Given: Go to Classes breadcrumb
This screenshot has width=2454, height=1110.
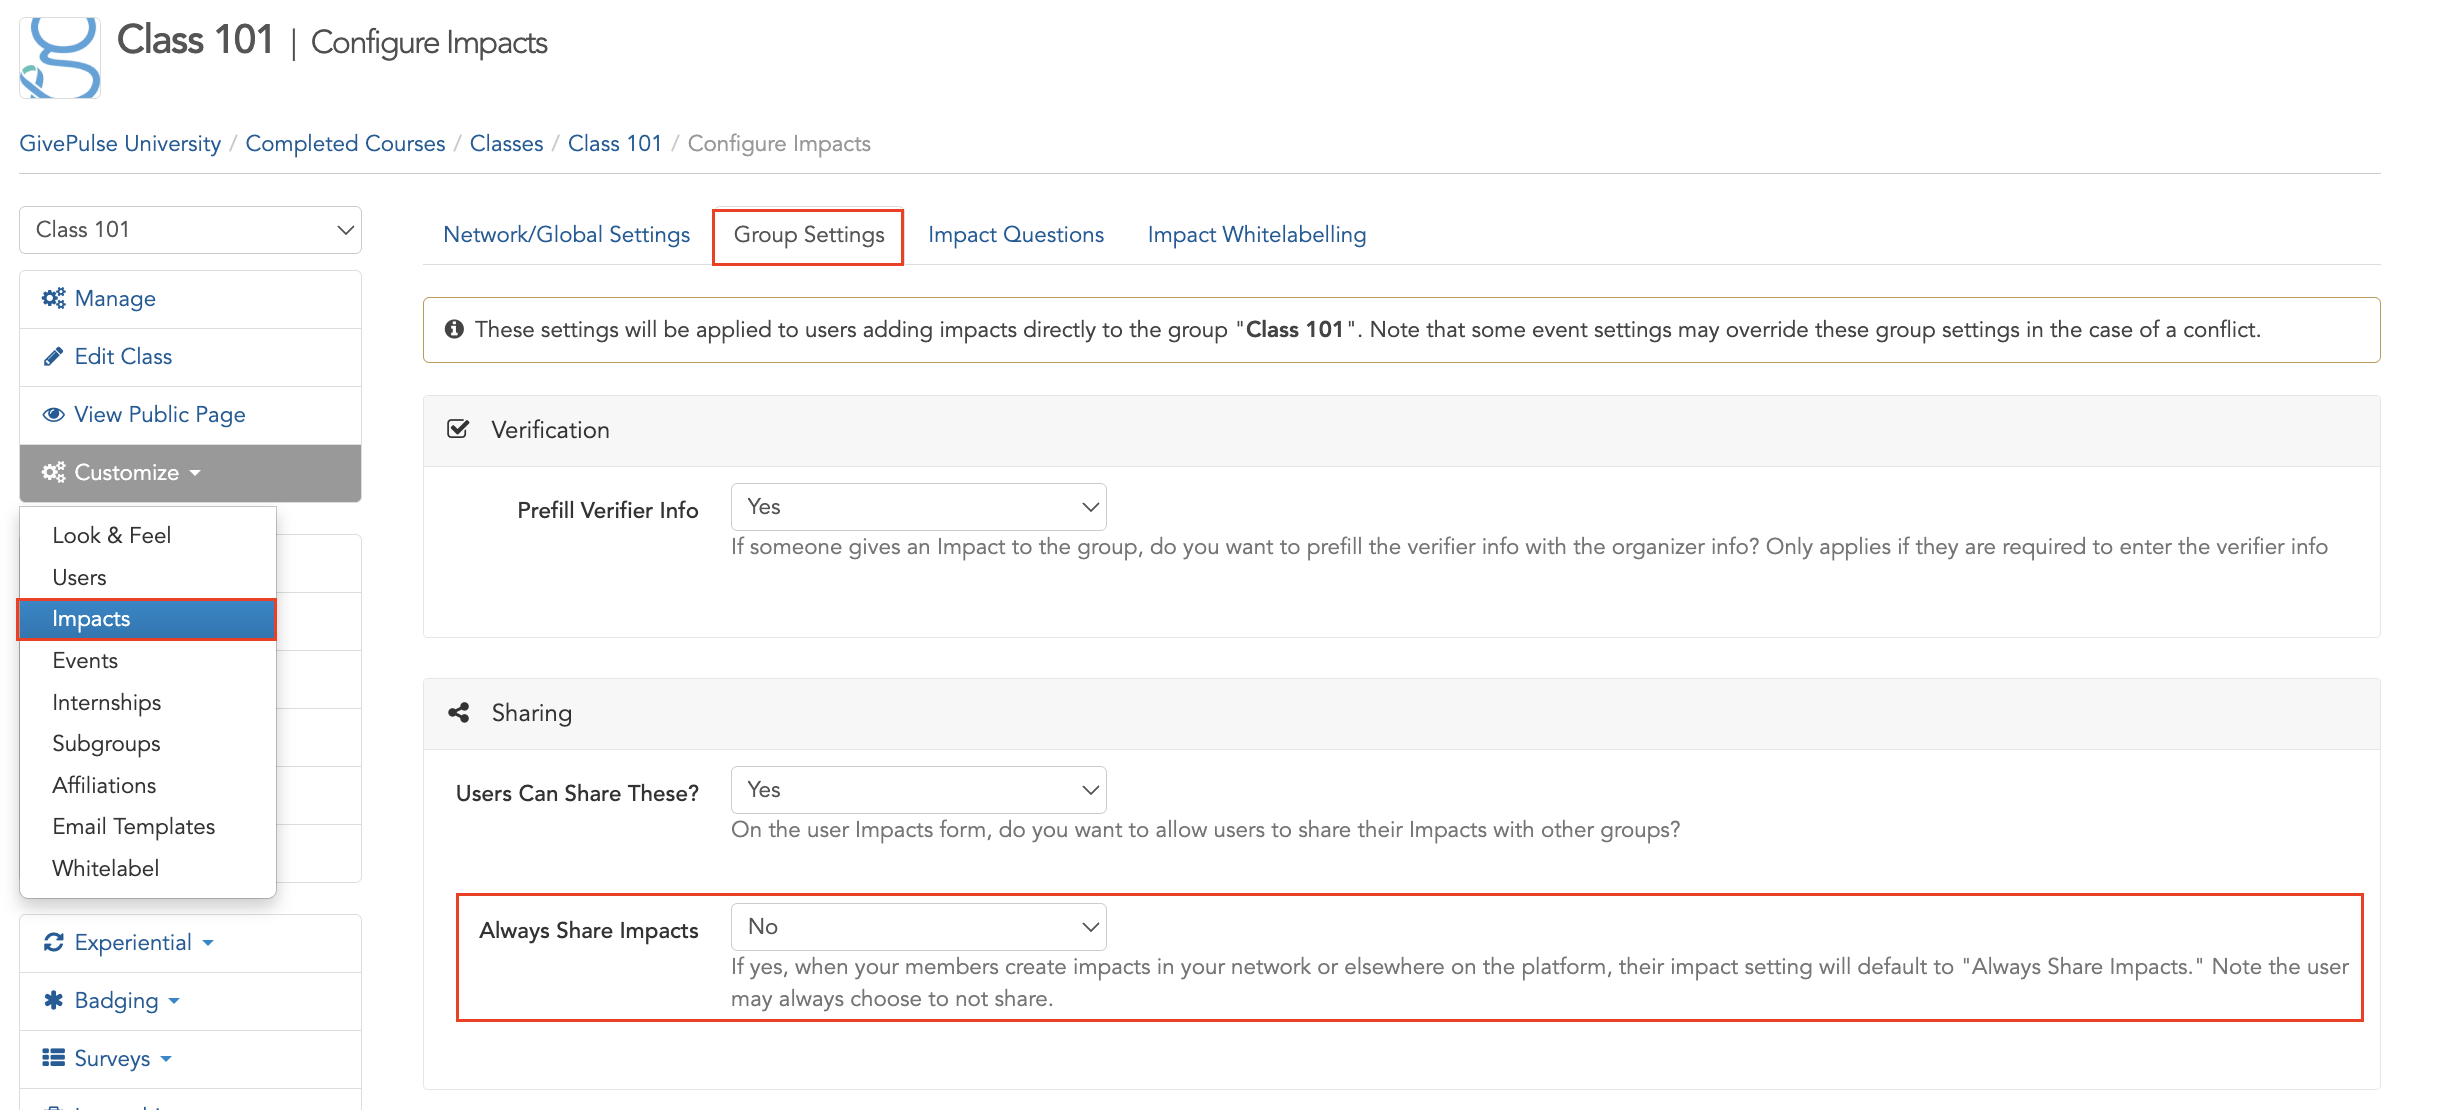Looking at the screenshot, I should pyautogui.click(x=506, y=143).
